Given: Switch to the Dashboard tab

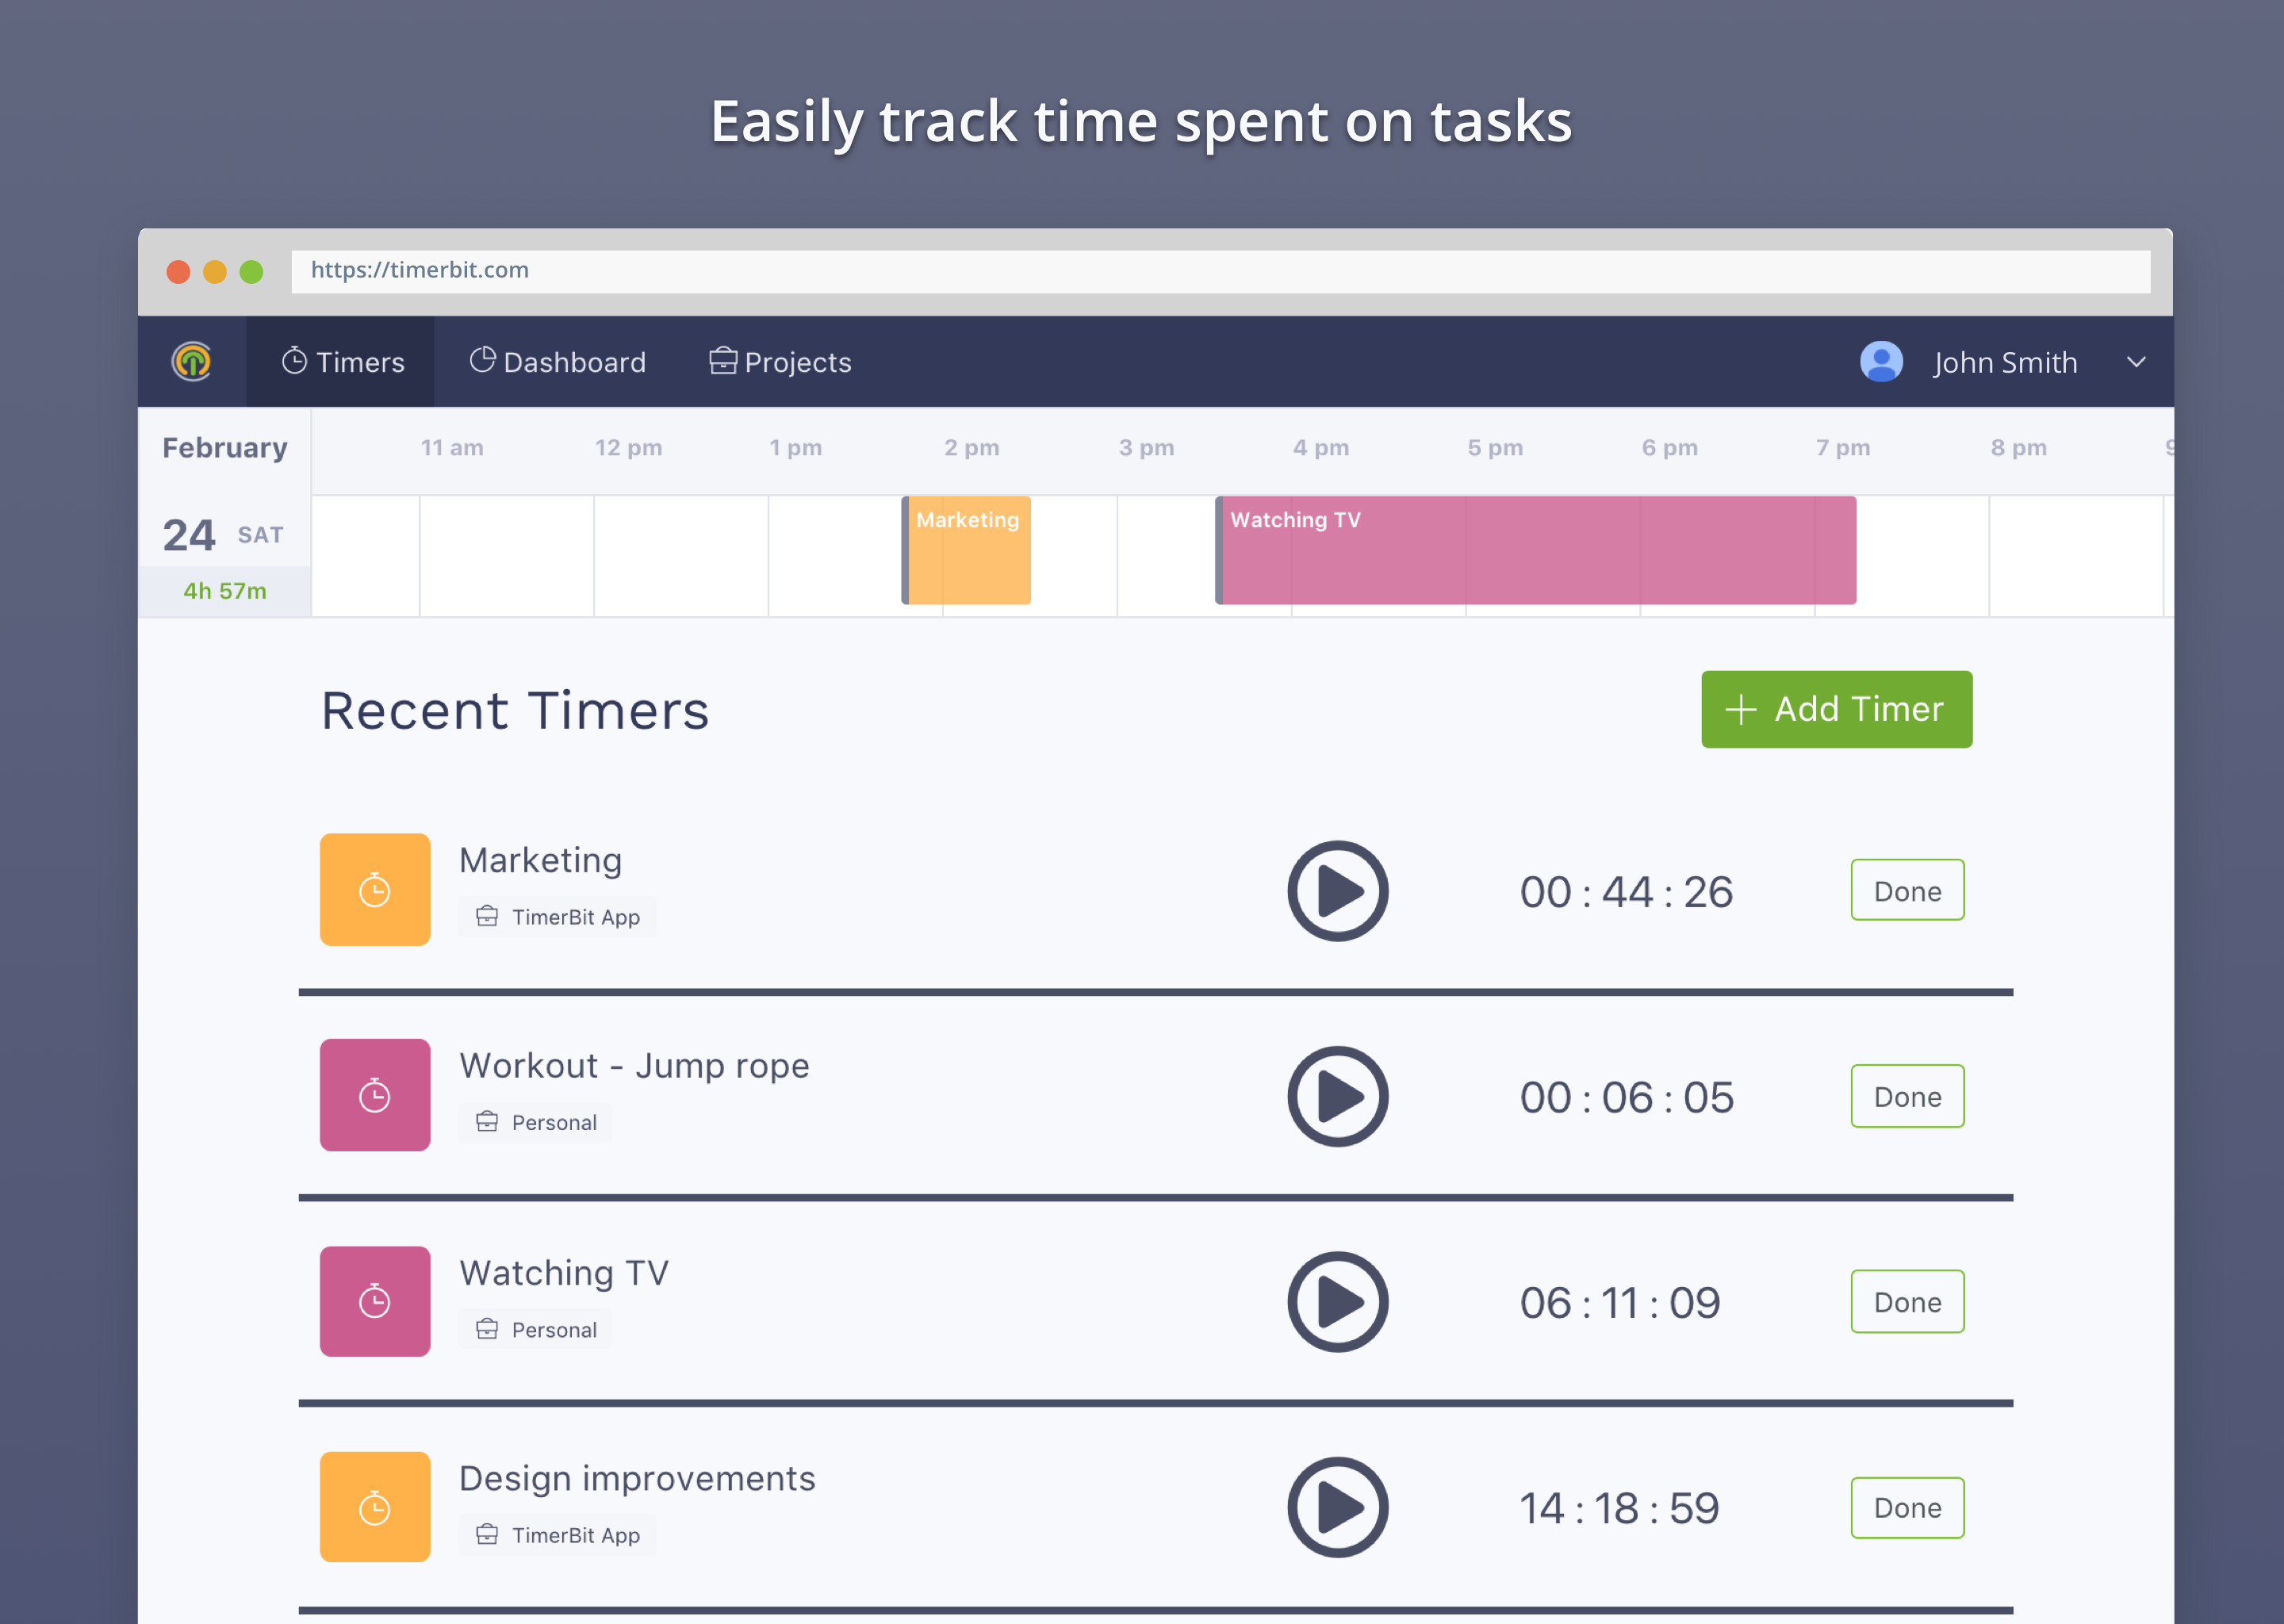Looking at the screenshot, I should (x=558, y=362).
